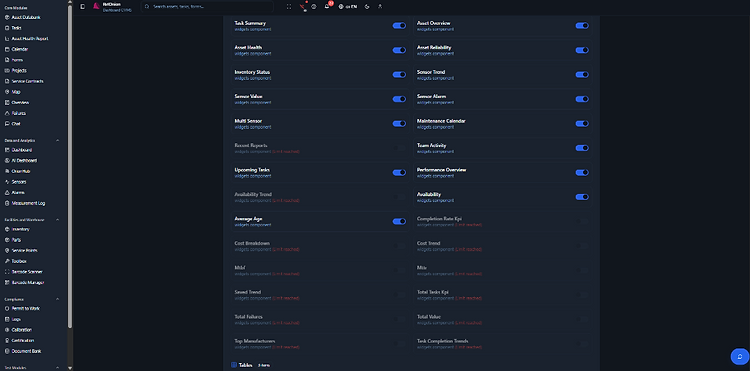Image resolution: width=750 pixels, height=371 pixels.
Task: Open the EN language selector
Action: tap(348, 7)
